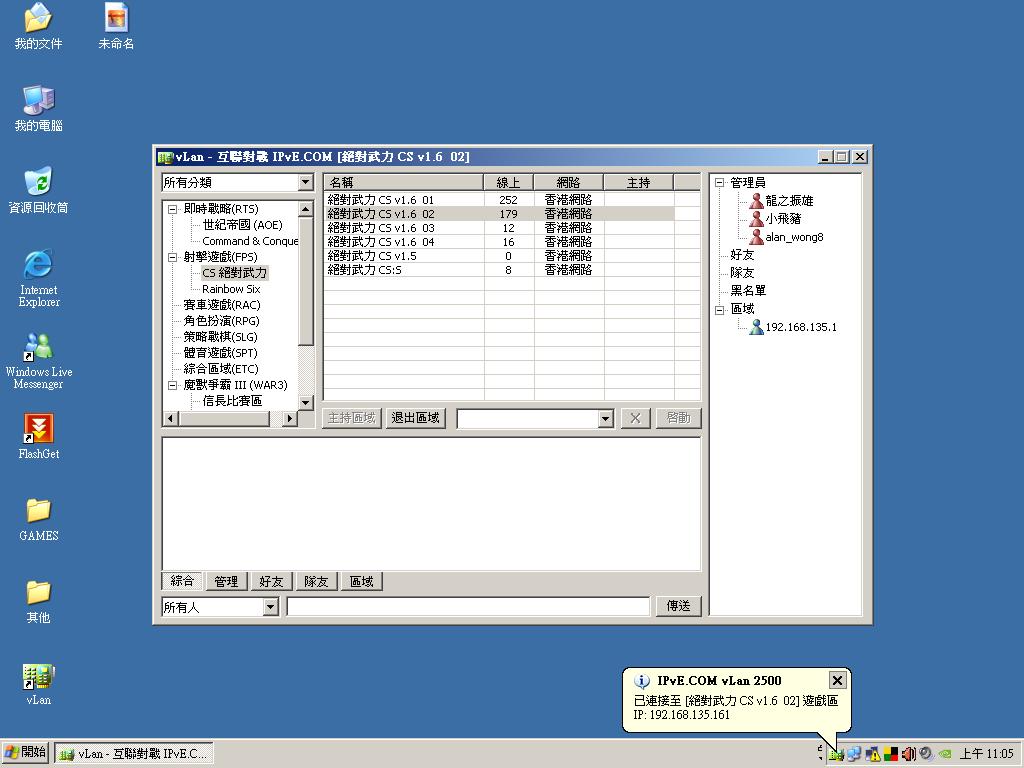Sort room list by 主持 column

pos(638,182)
